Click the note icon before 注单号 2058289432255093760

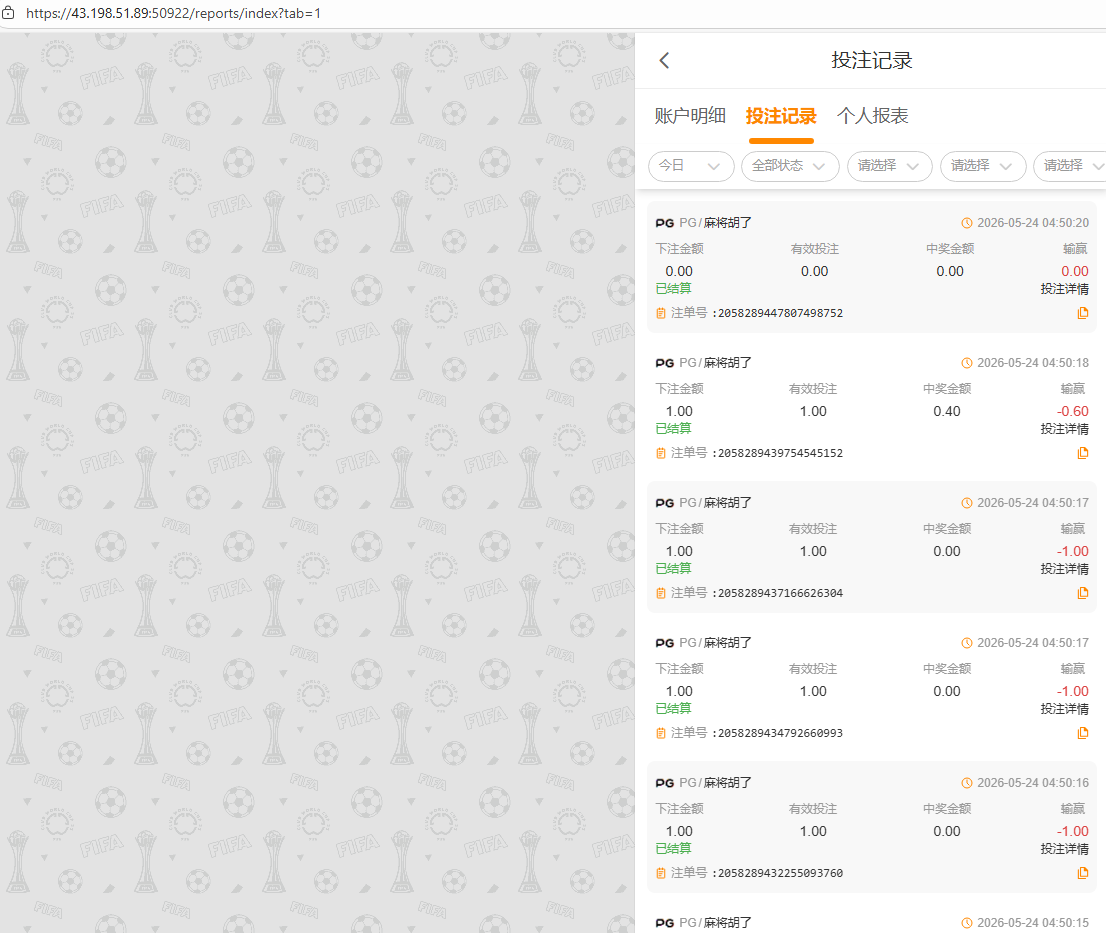pos(661,873)
